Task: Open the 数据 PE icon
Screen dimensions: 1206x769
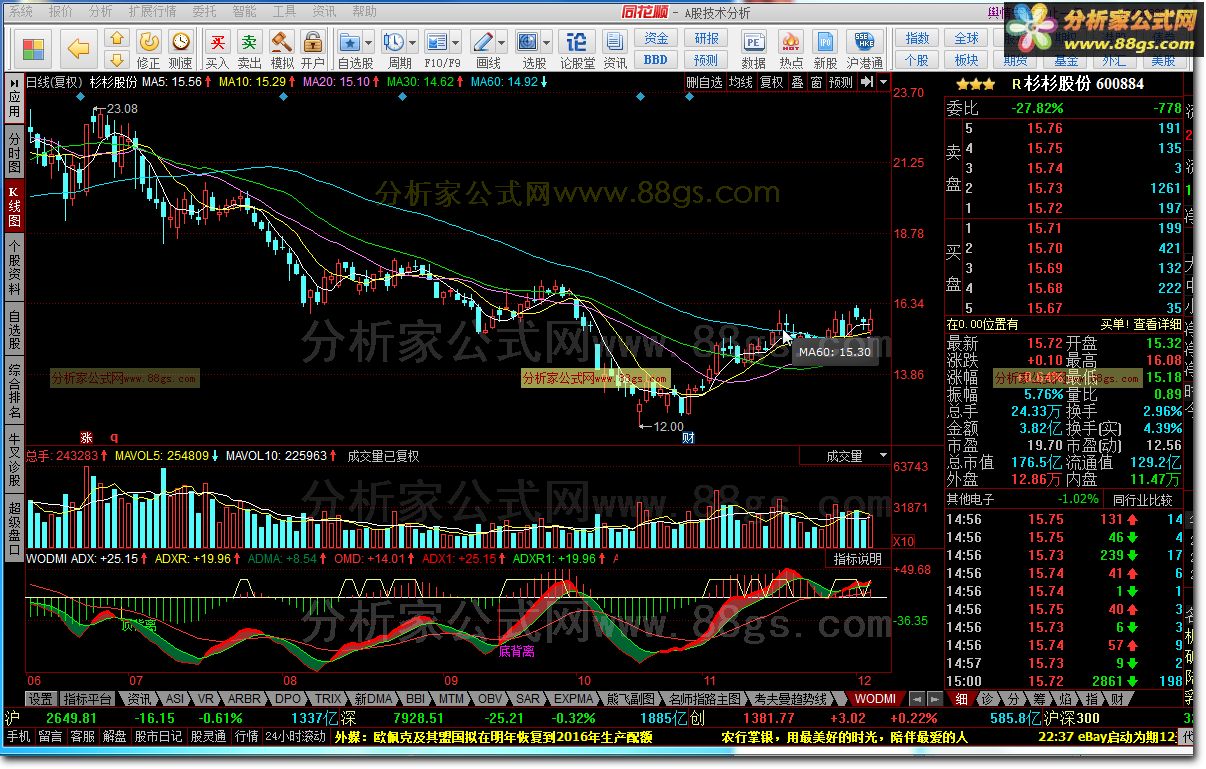Action: [754, 42]
